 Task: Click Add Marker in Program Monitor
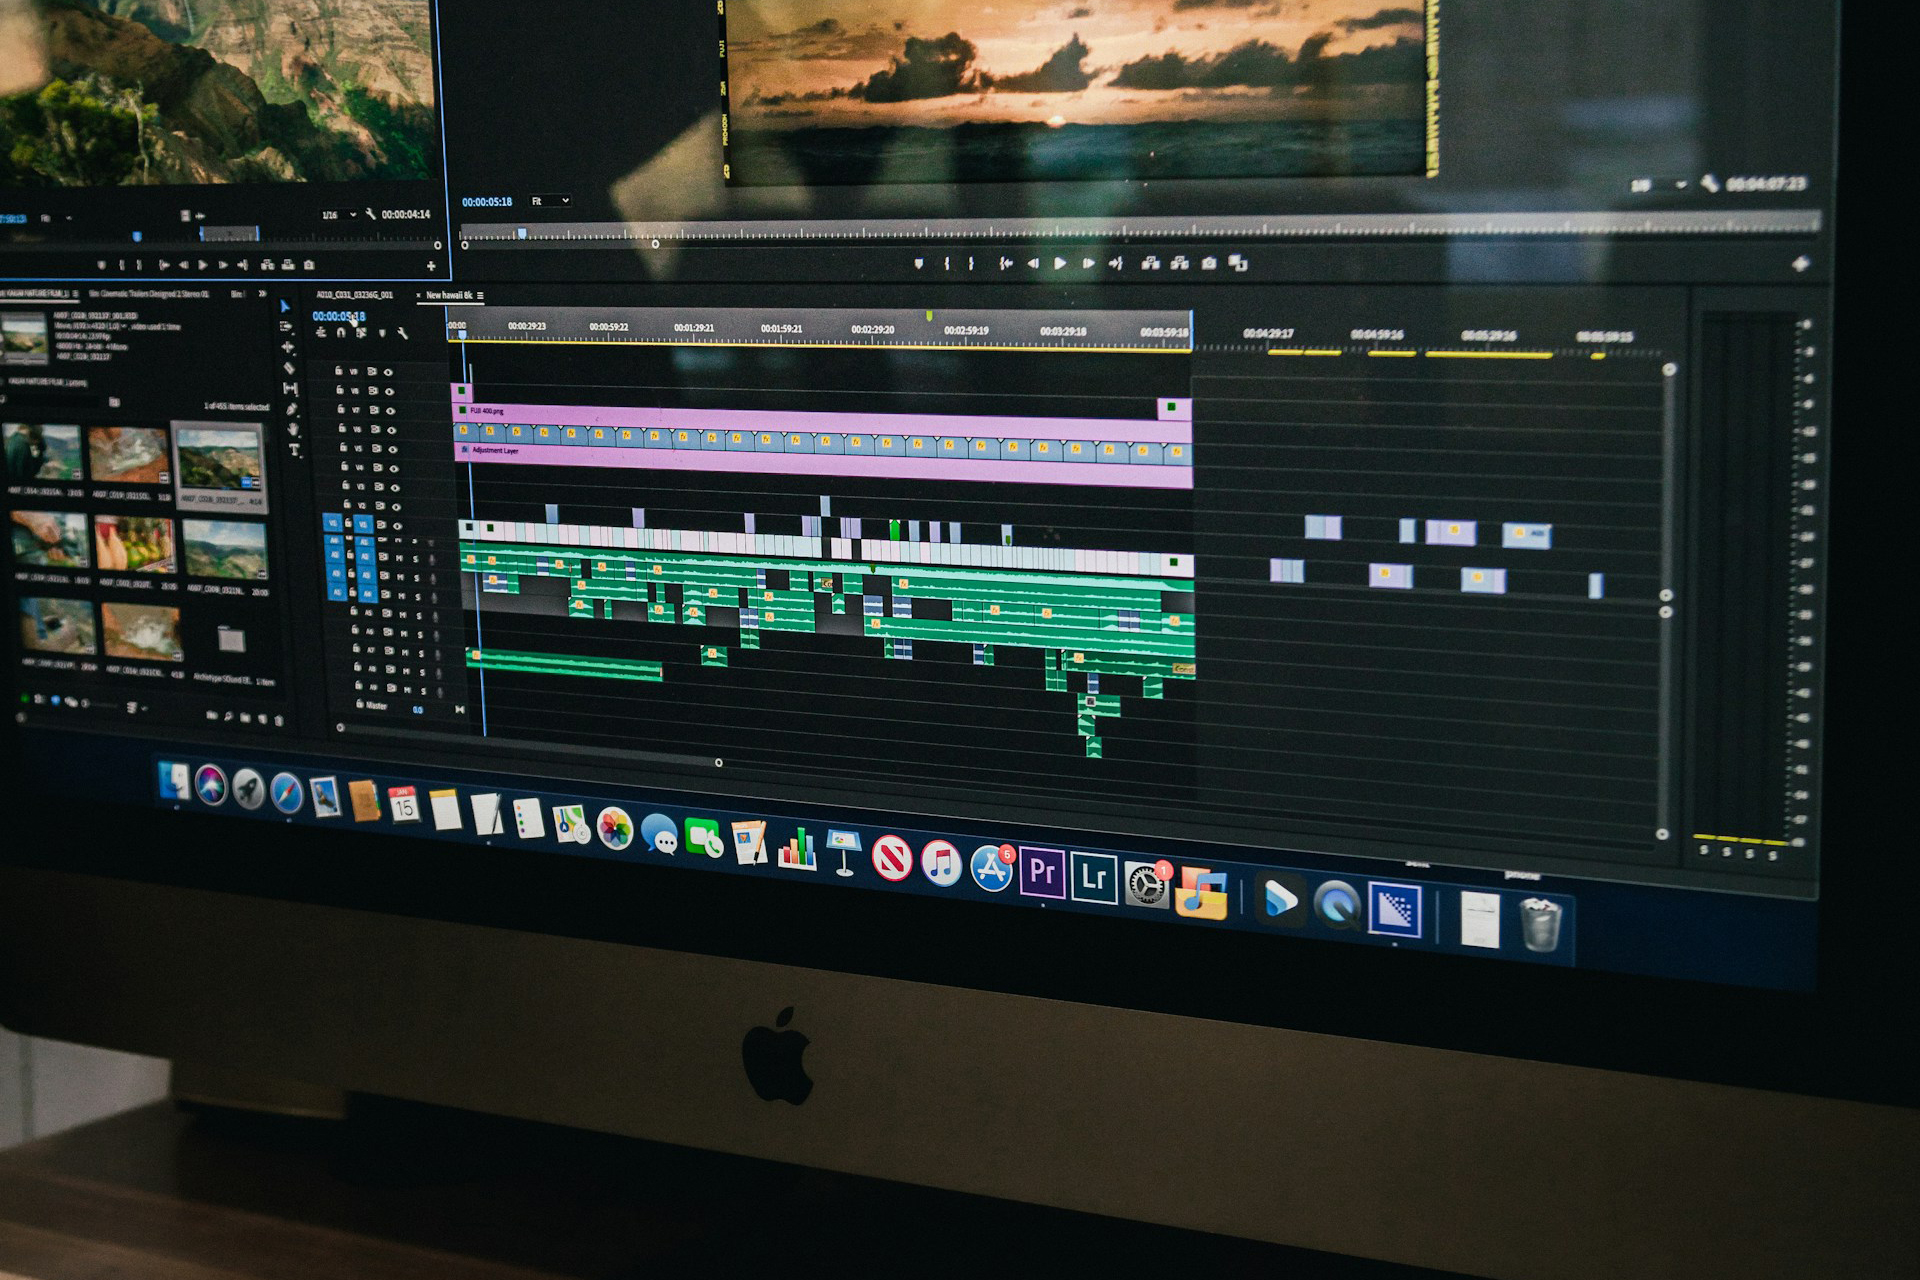coord(918,263)
